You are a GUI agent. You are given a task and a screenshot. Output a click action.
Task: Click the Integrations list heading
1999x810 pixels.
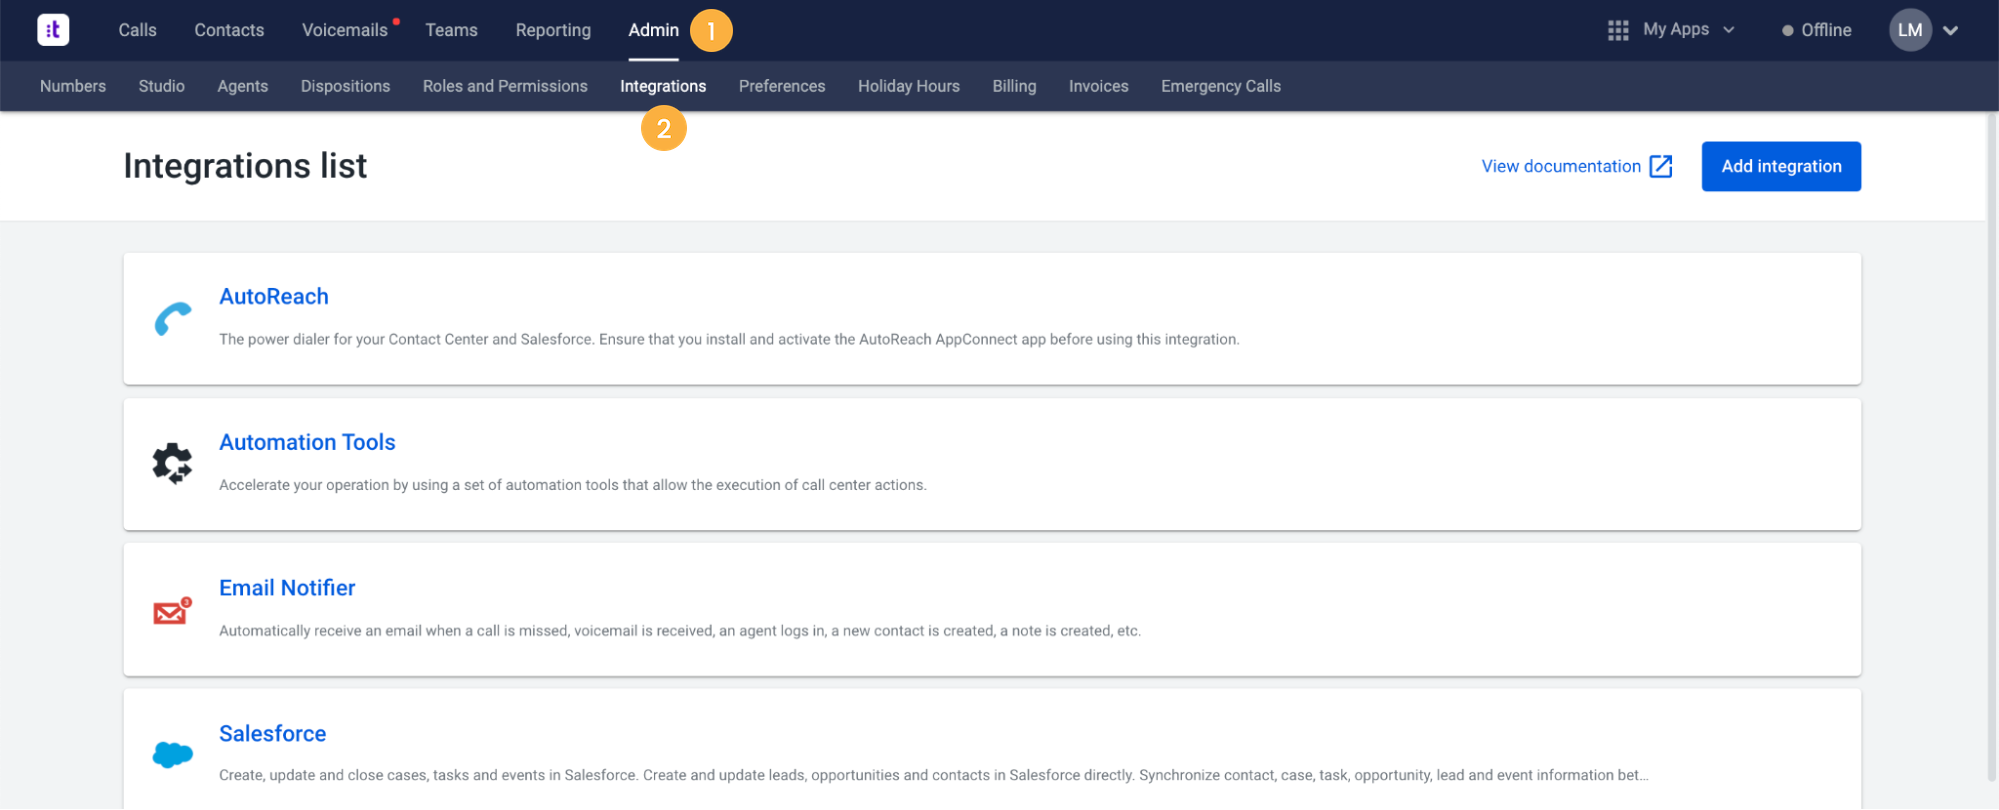coord(245,166)
